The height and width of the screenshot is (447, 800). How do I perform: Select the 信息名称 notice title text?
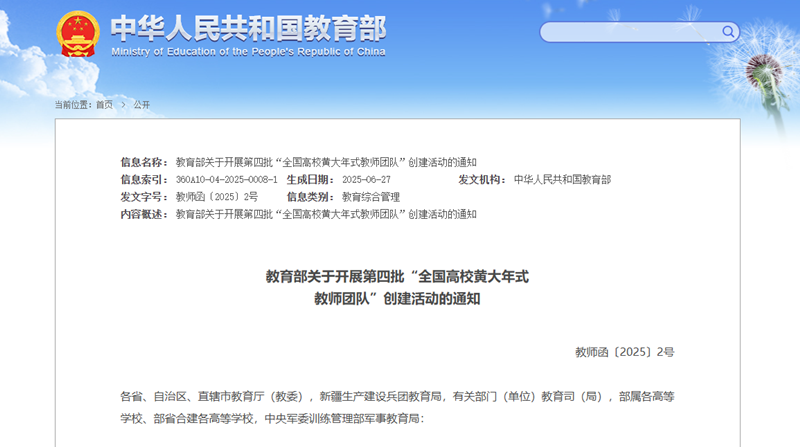point(326,162)
